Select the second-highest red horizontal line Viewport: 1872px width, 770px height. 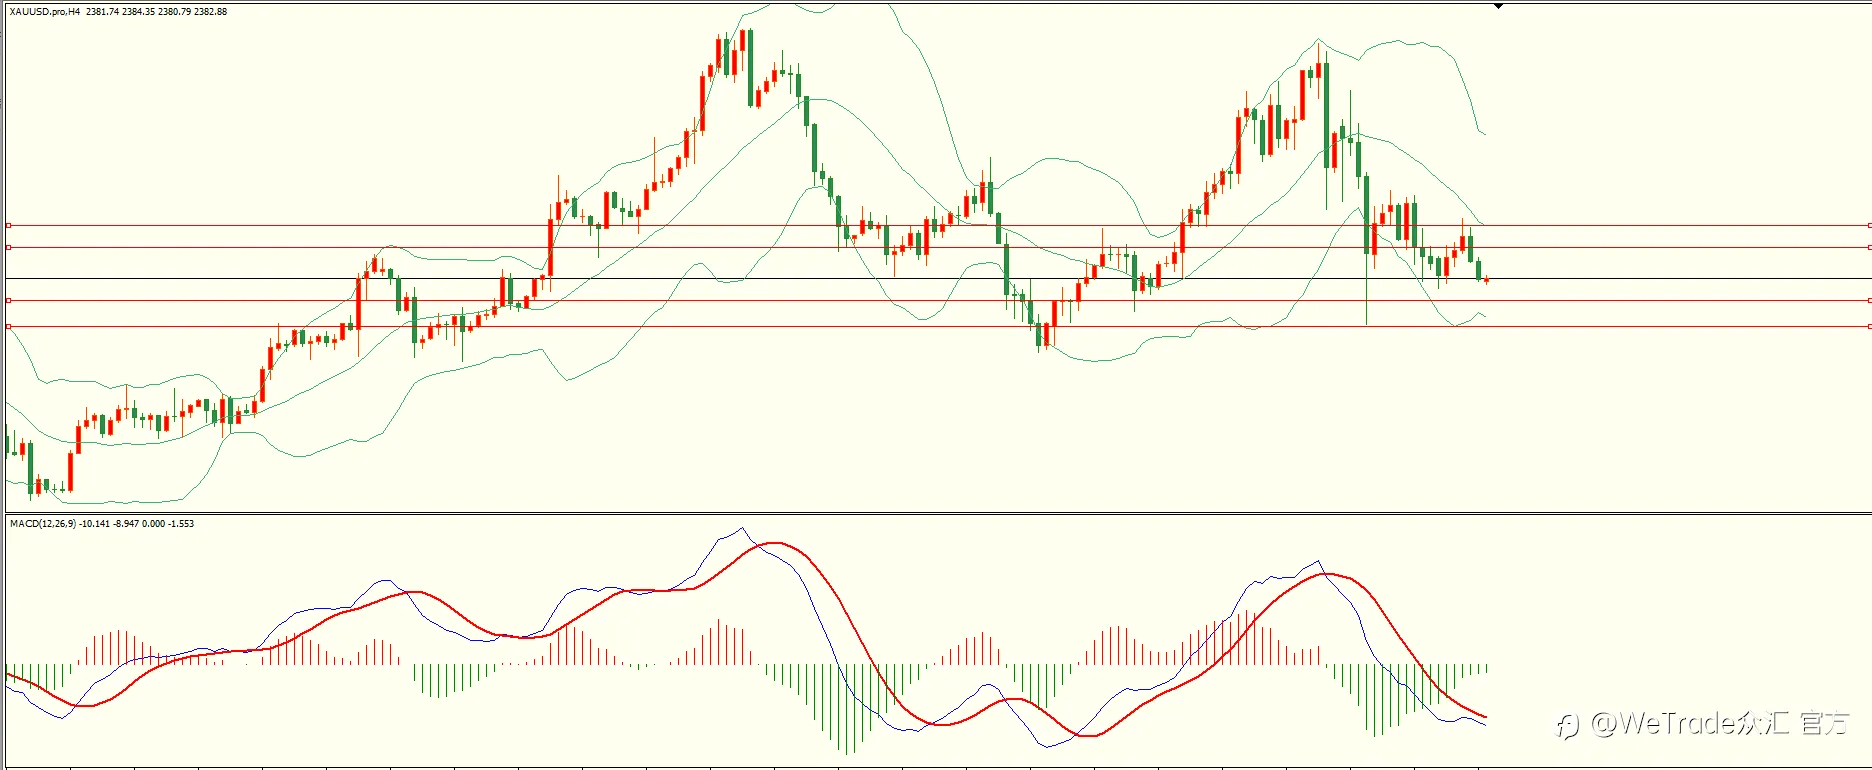[938, 247]
